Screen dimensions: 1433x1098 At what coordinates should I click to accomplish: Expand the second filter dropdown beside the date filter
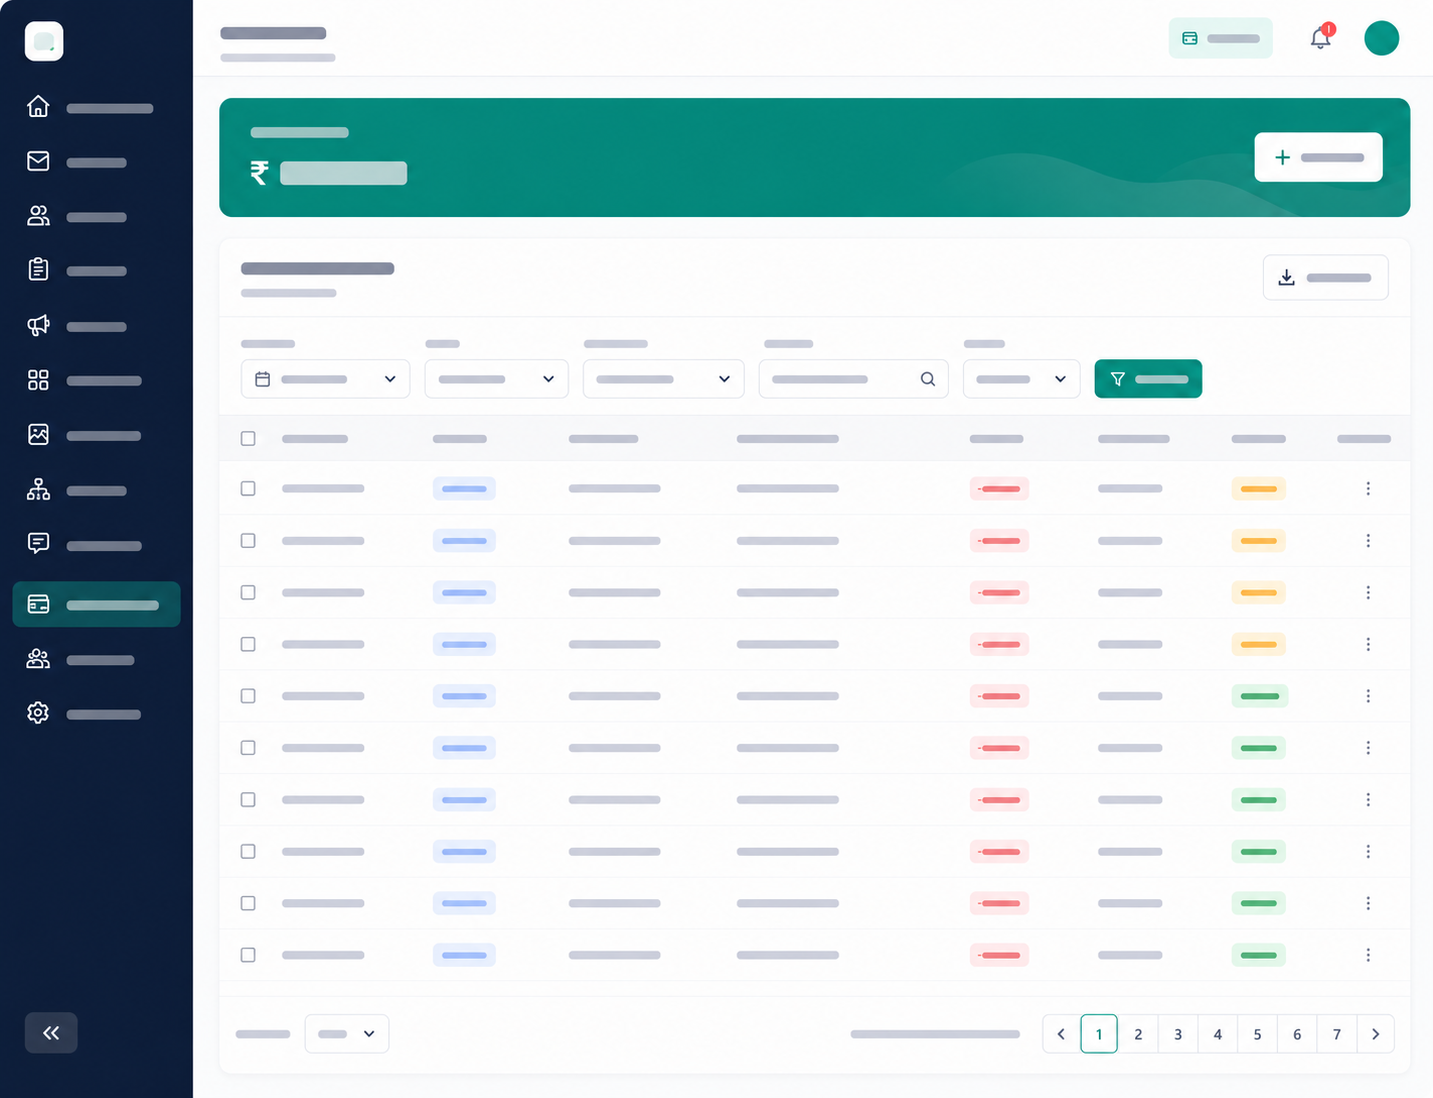pyautogui.click(x=496, y=379)
